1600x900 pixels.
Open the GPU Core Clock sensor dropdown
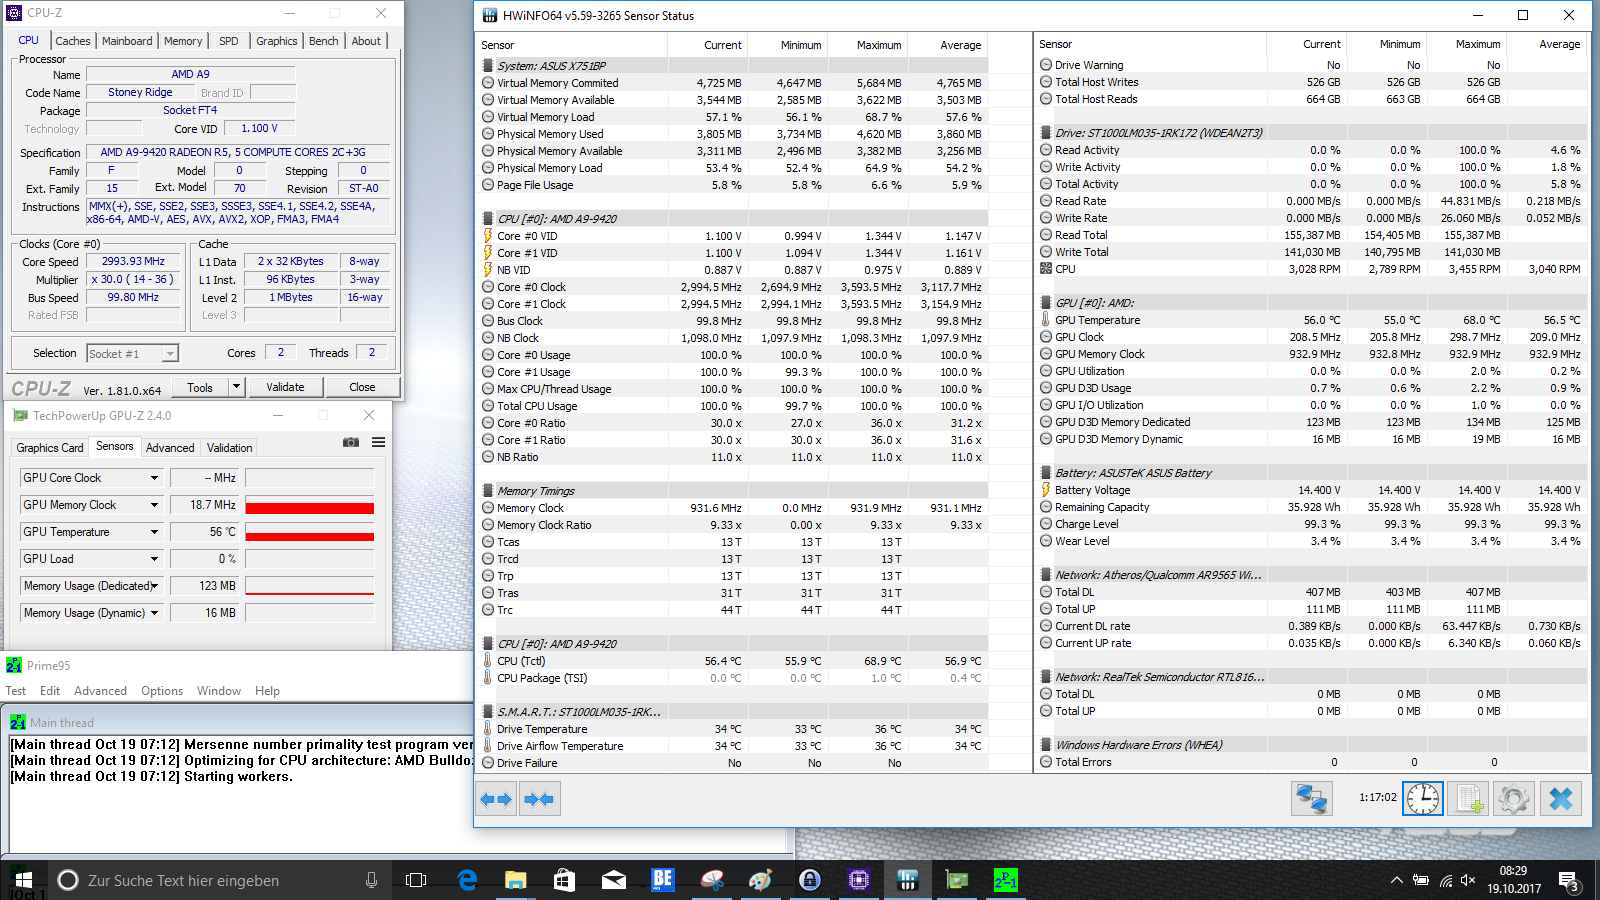(x=154, y=478)
